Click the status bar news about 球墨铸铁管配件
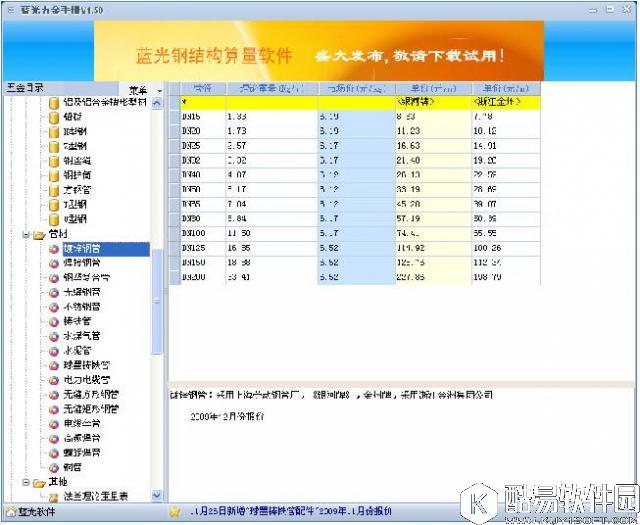The width and height of the screenshot is (640, 525). [291, 511]
